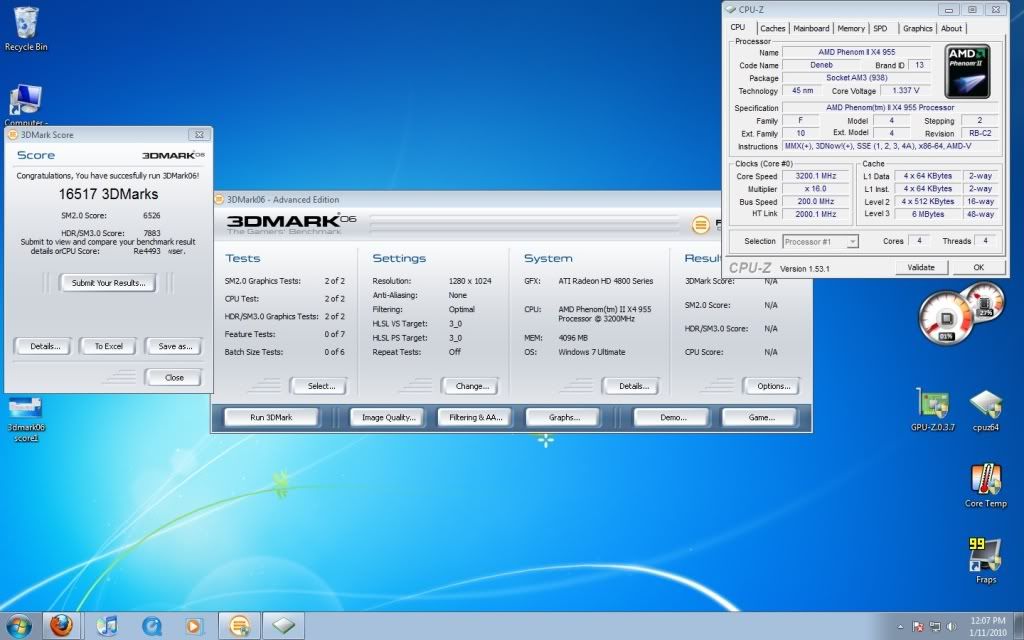Click the Action Center flag tray icon
This screenshot has width=1024, height=640.
coord(917,627)
